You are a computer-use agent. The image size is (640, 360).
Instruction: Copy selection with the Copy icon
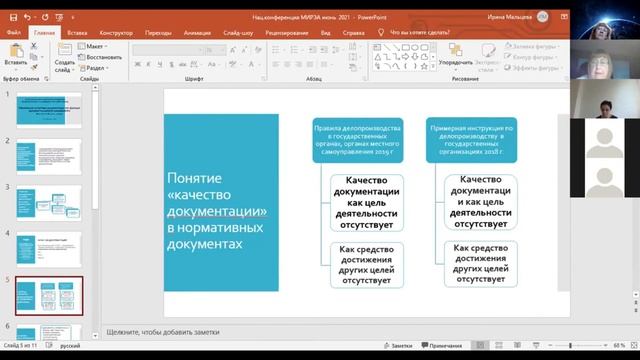[34, 57]
